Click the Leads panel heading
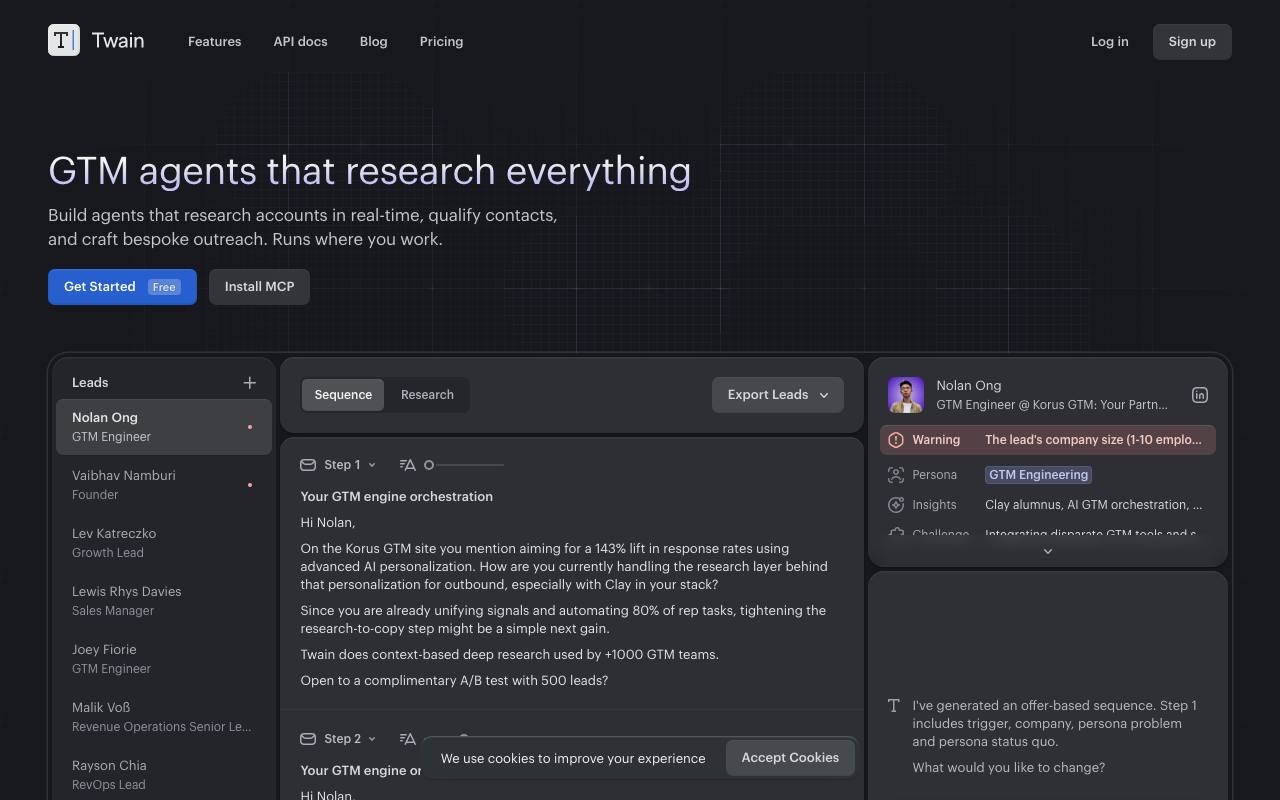This screenshot has height=800, width=1280. [90, 382]
